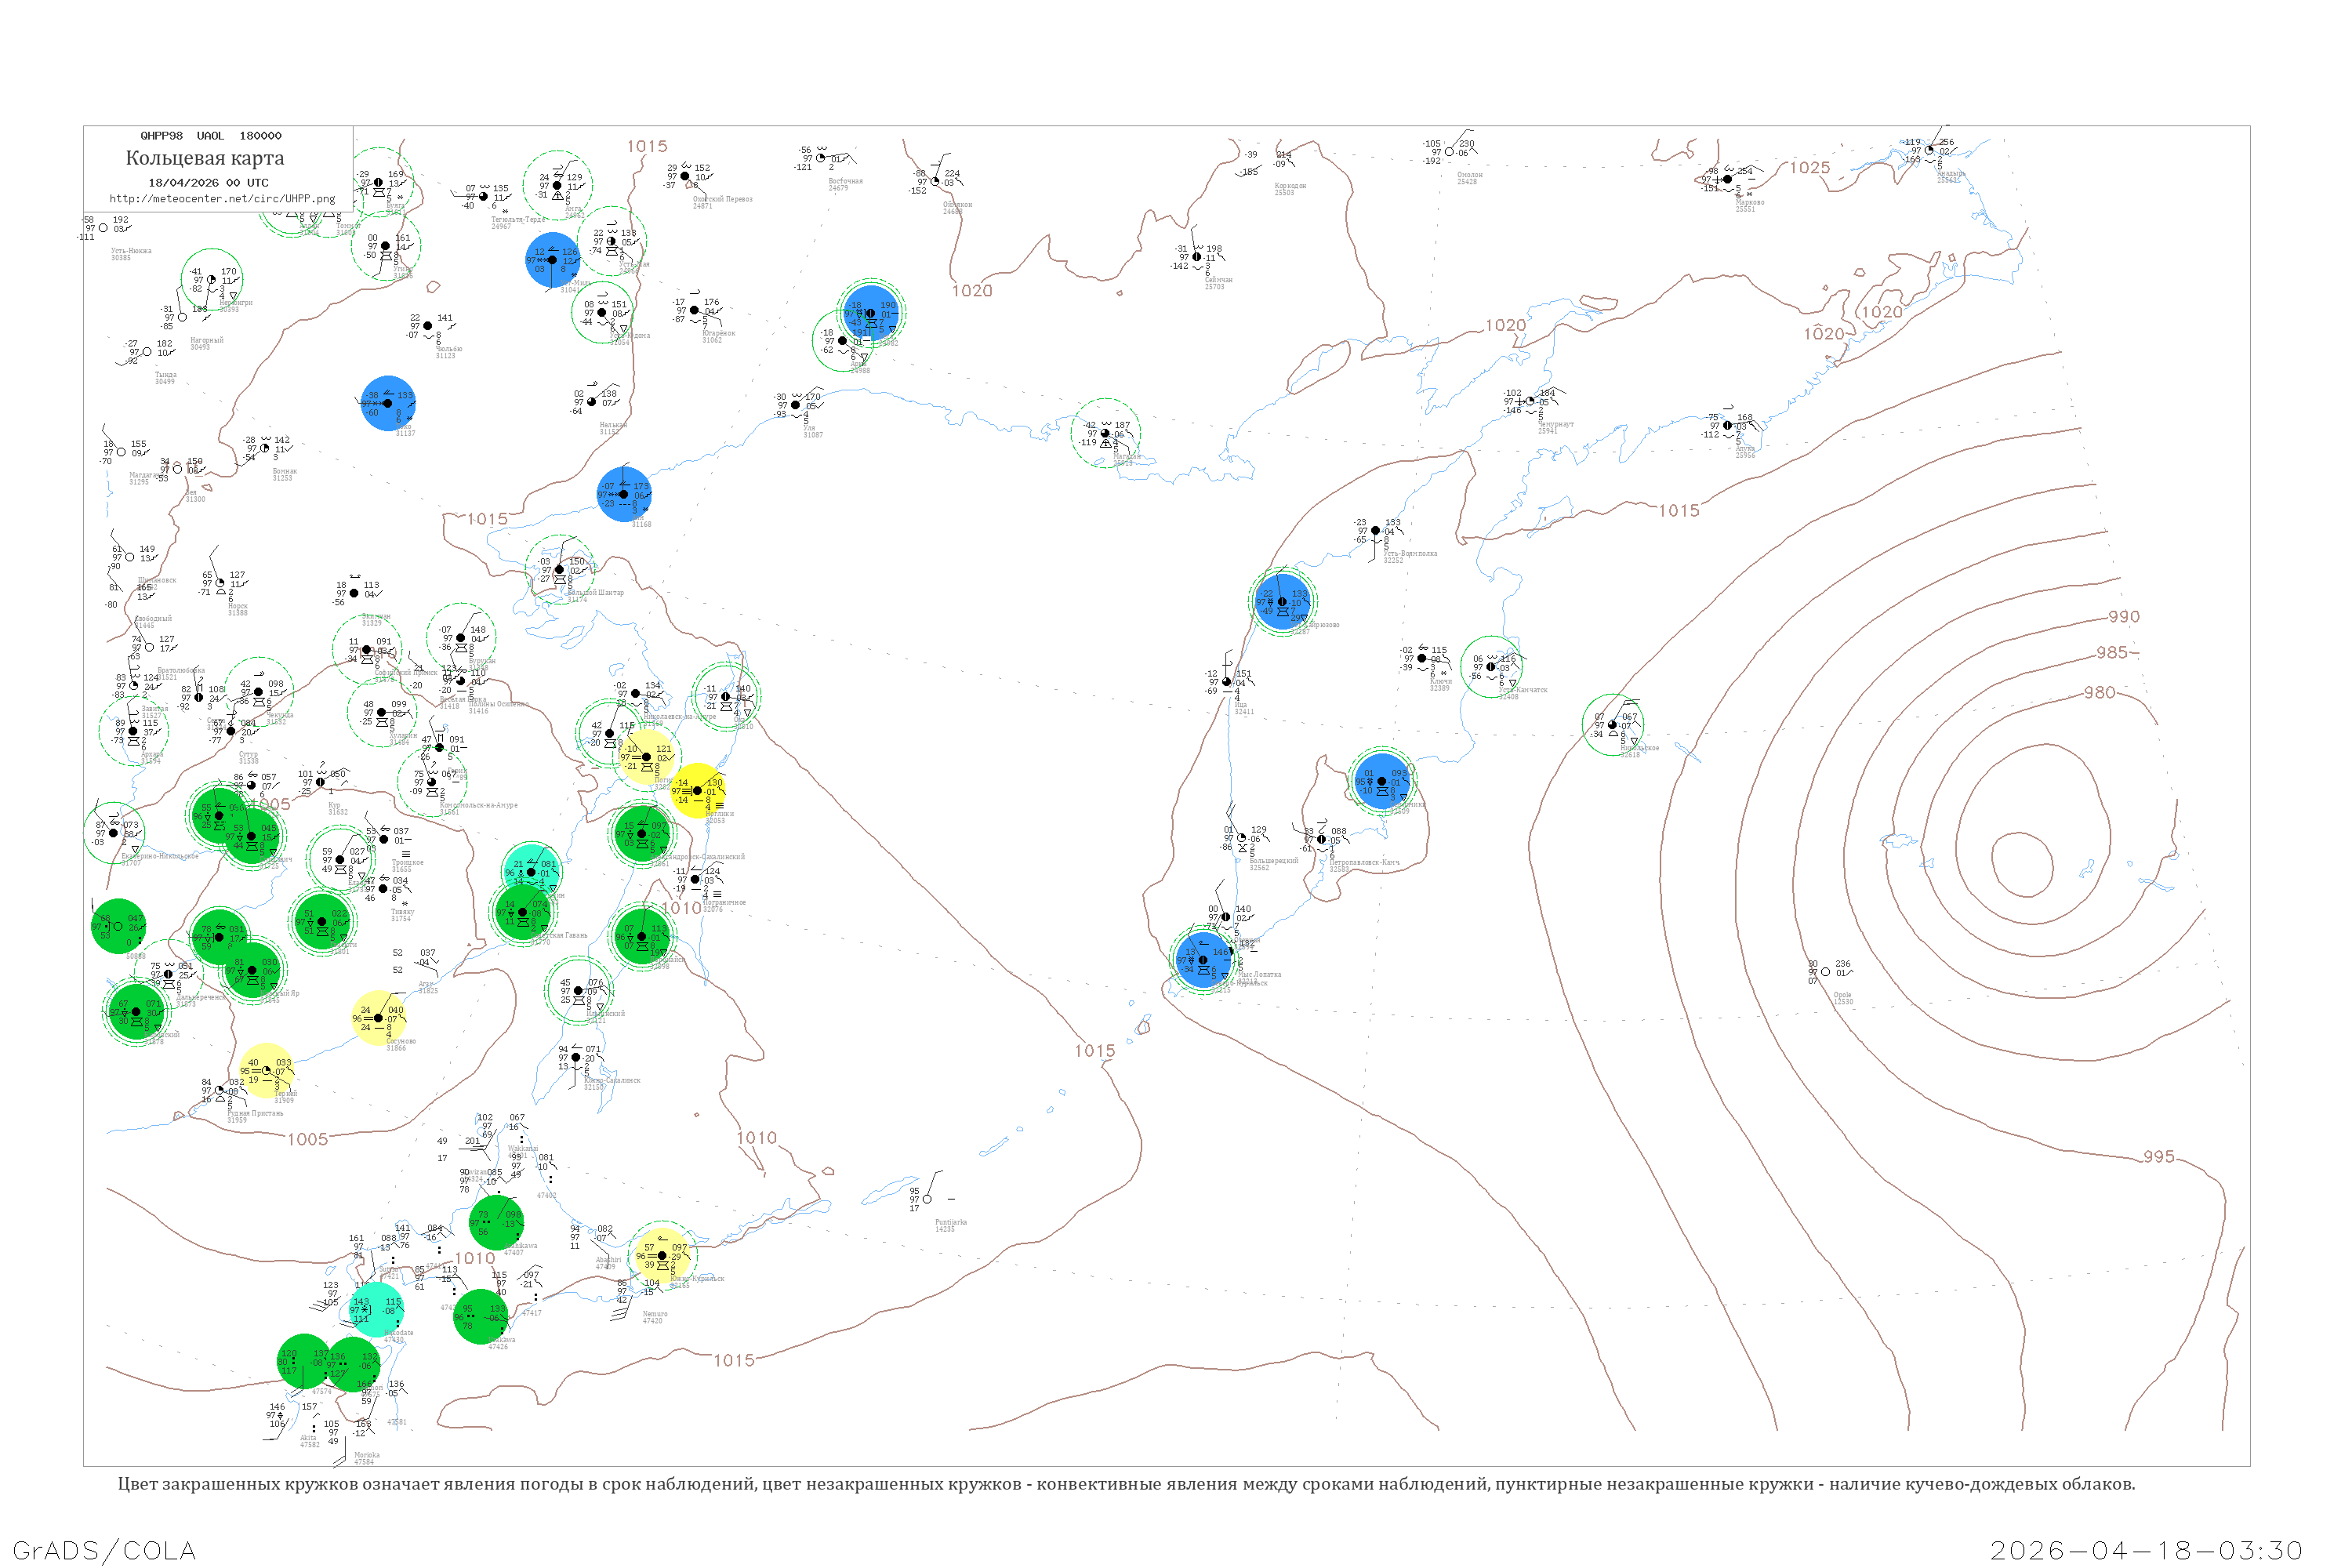Click the Петропавловск-Камч station plot 32583
2352x1568 pixels.
[1321, 840]
